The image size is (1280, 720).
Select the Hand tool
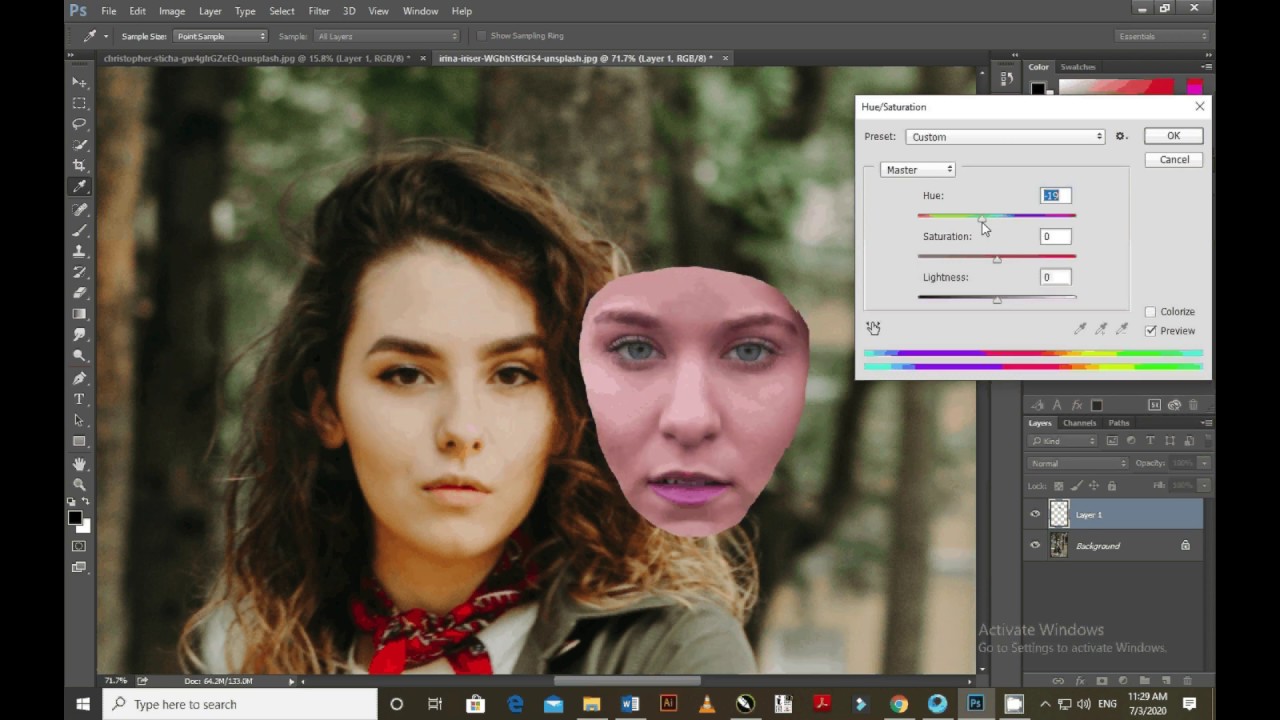tap(79, 464)
